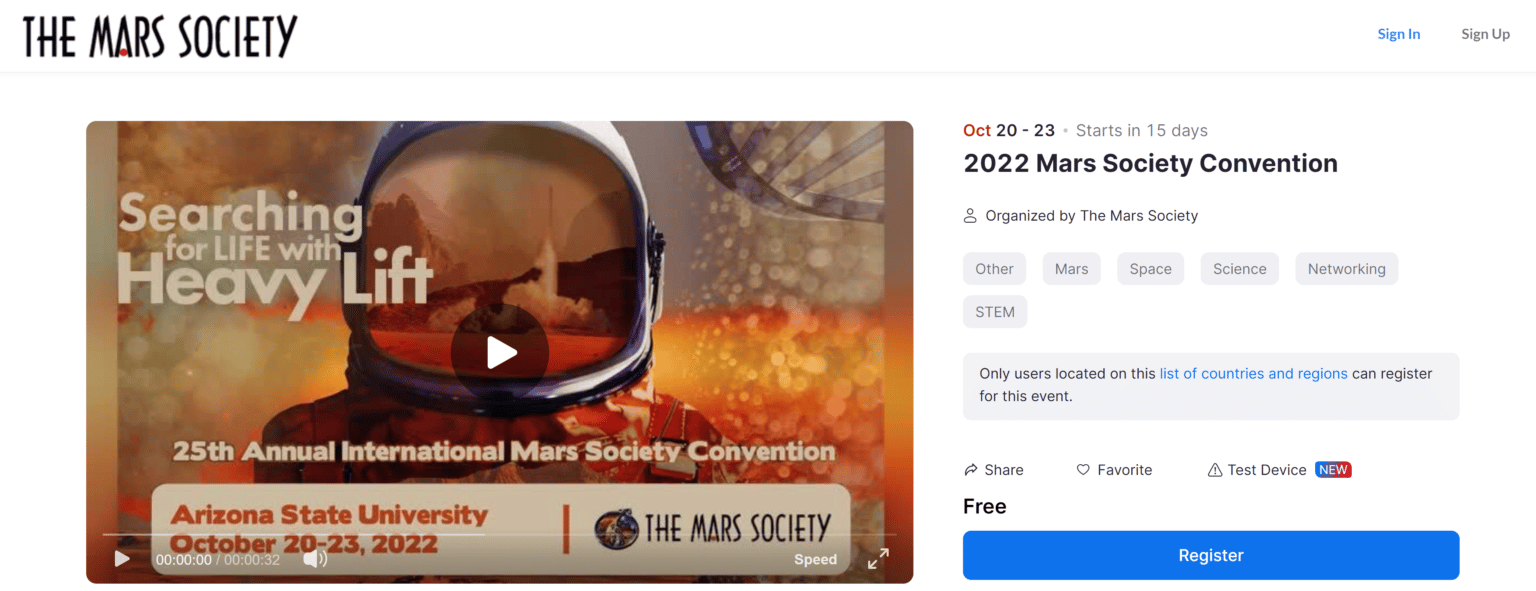Register for the Mars Society Convention
The width and height of the screenshot is (1536, 591).
click(x=1210, y=555)
